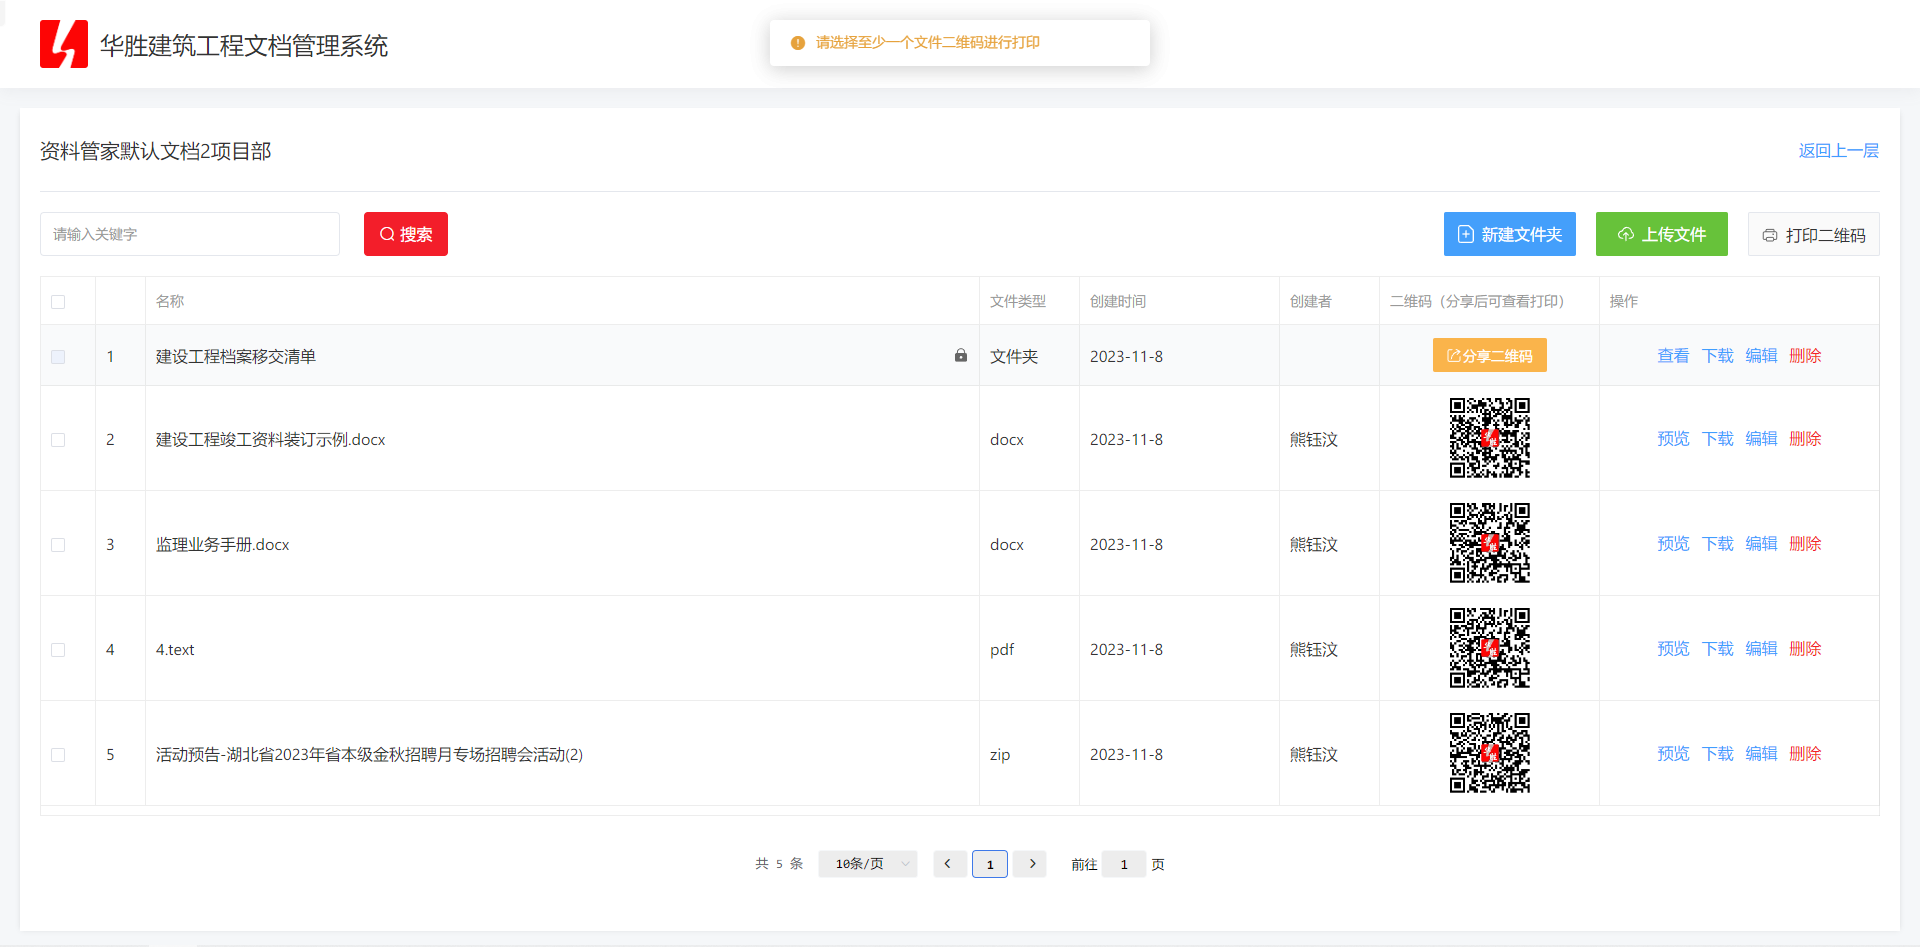
Task: Click the 共 5 条 total count
Action: tap(779, 864)
